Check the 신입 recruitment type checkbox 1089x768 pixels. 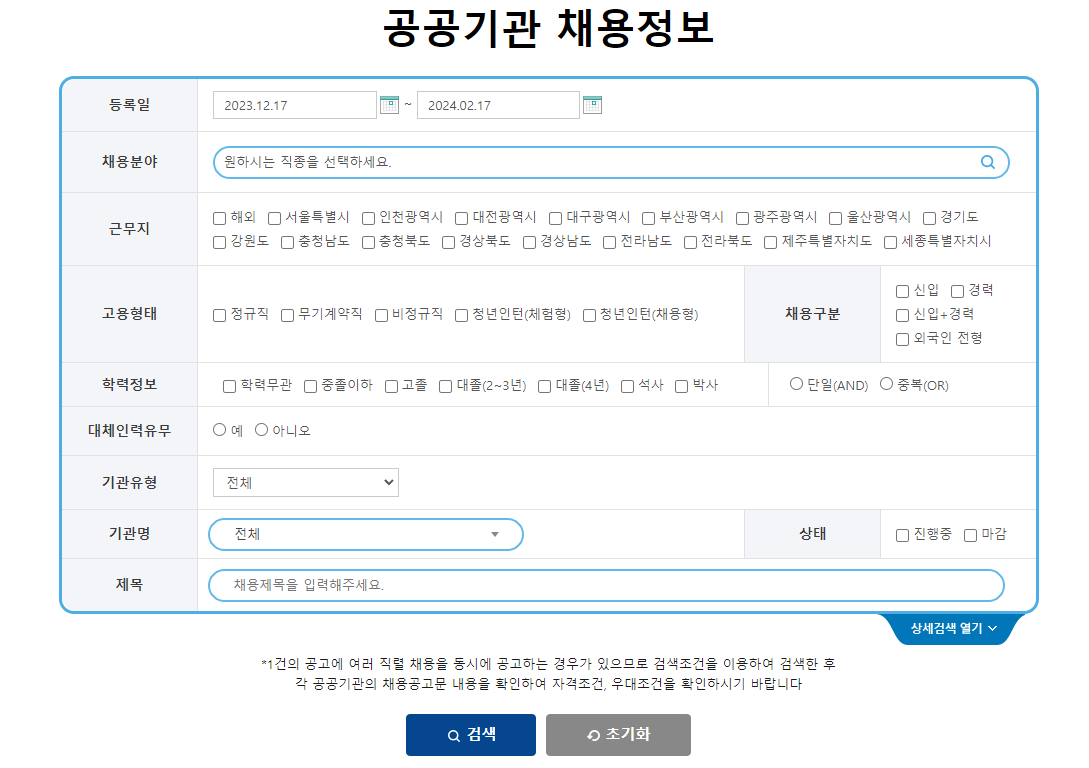(901, 289)
